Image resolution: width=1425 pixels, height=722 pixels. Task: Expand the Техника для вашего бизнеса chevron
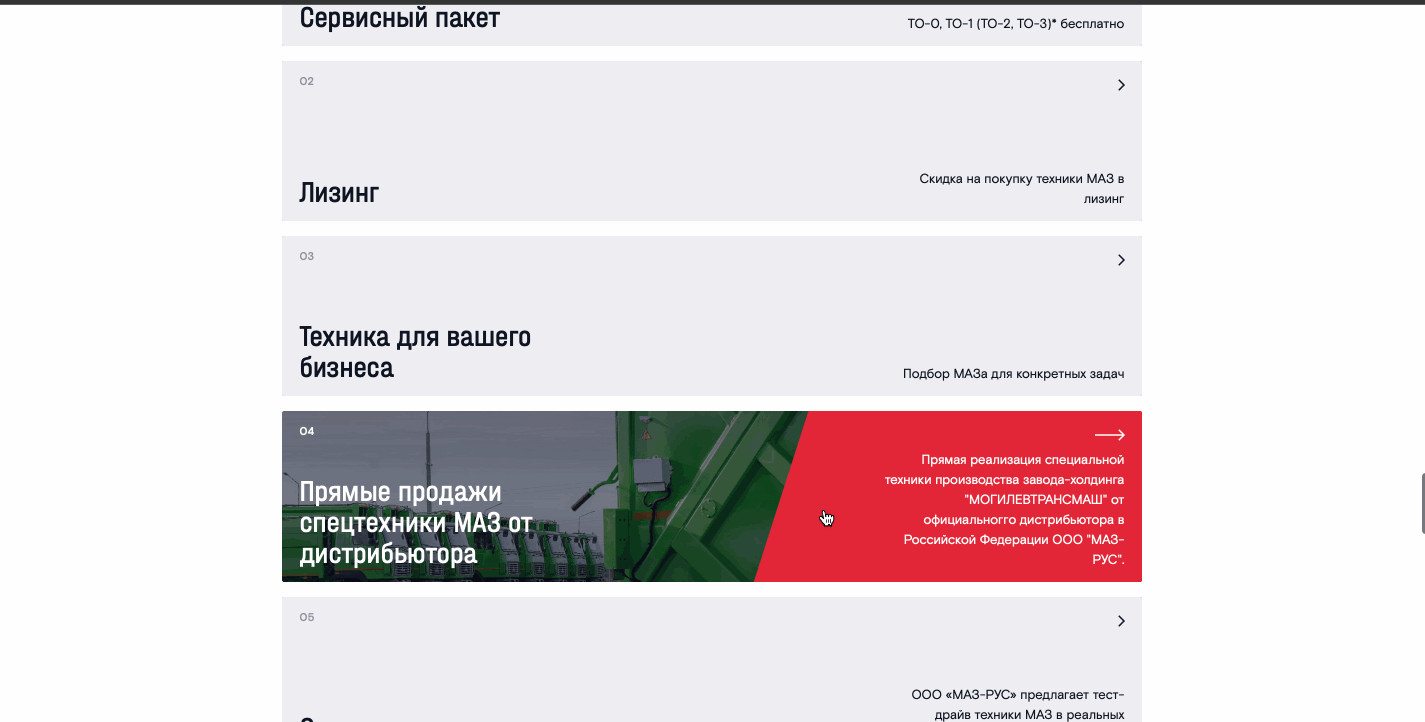click(1121, 260)
